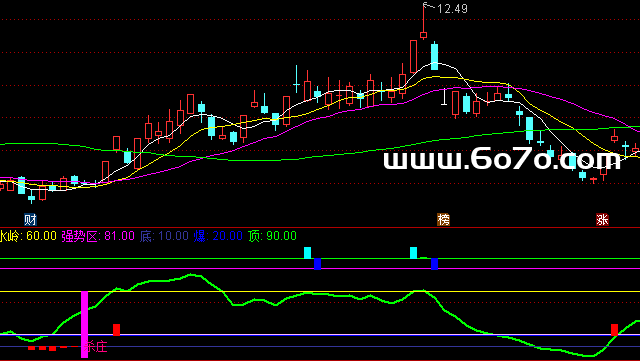Screen dimensions: 640x361
Task: Click the red 杀庄 text label
Action: (96, 347)
